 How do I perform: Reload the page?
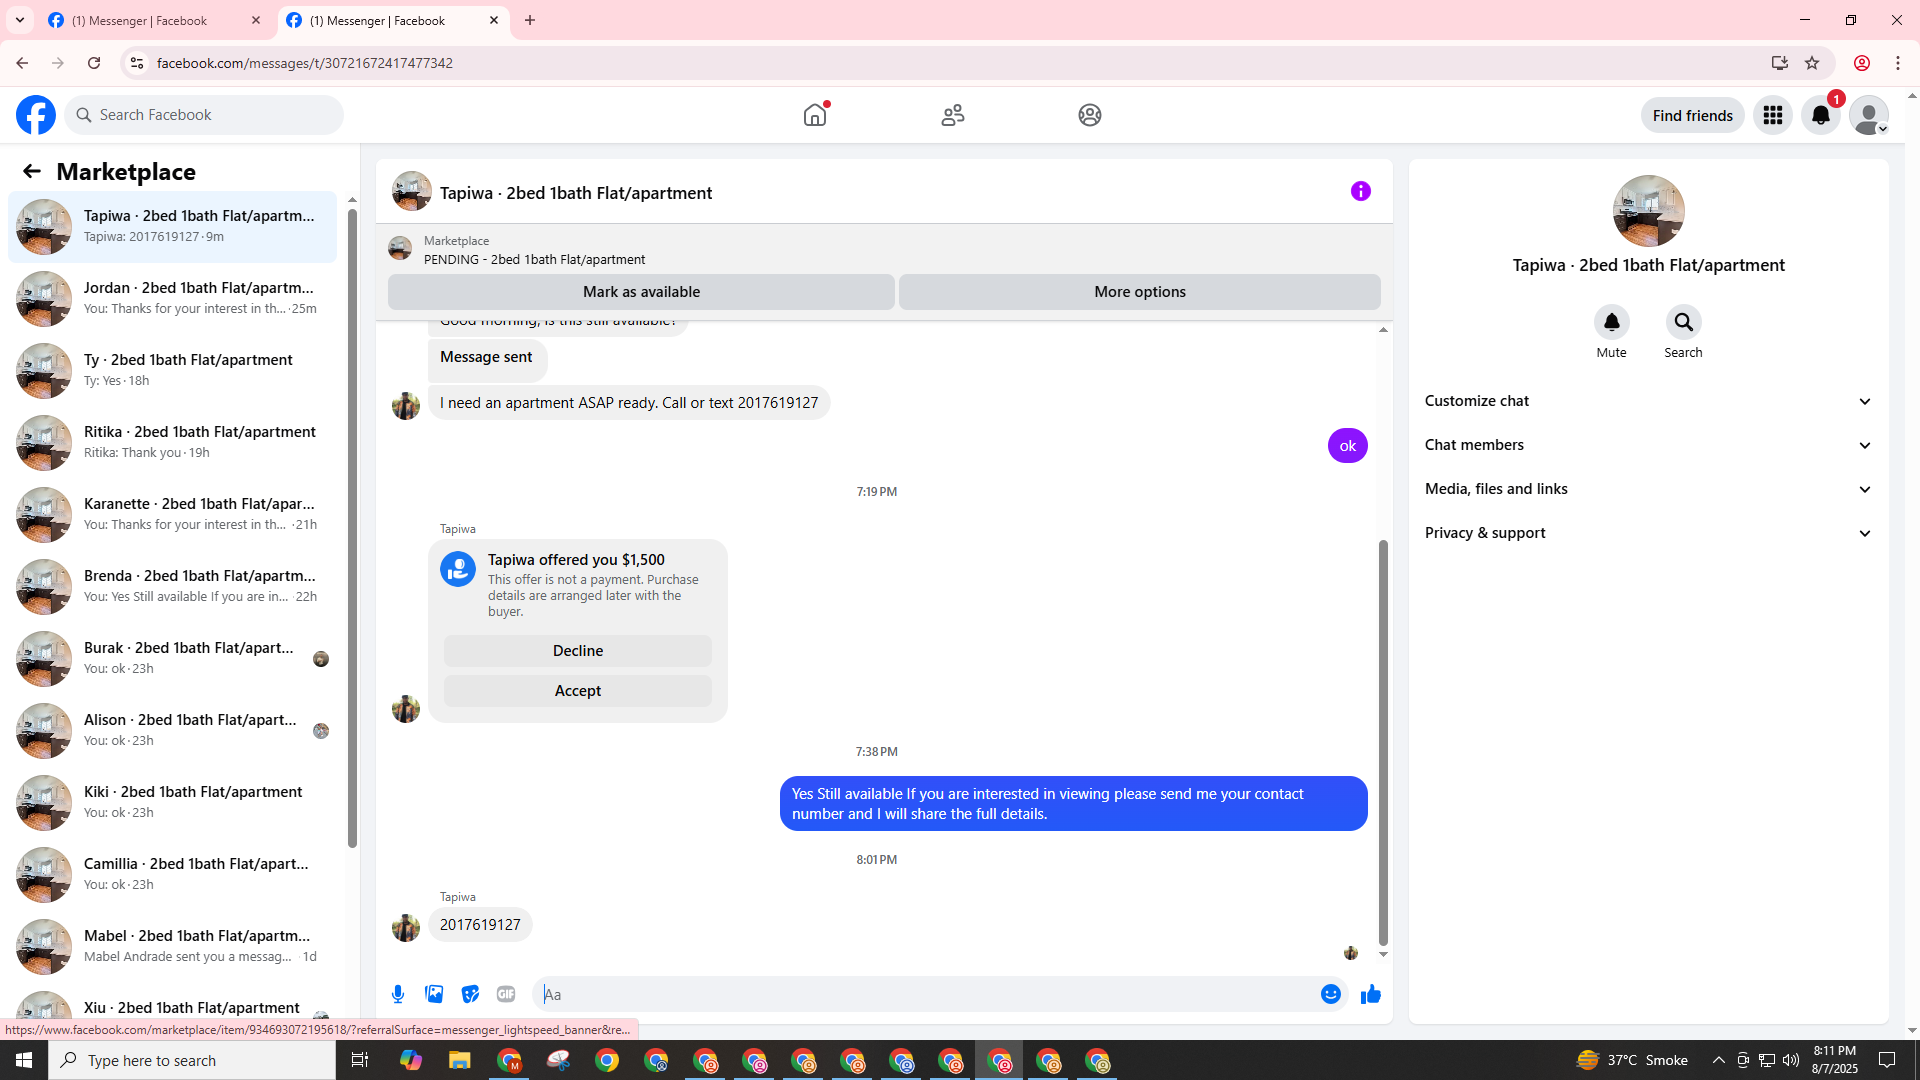pyautogui.click(x=94, y=63)
